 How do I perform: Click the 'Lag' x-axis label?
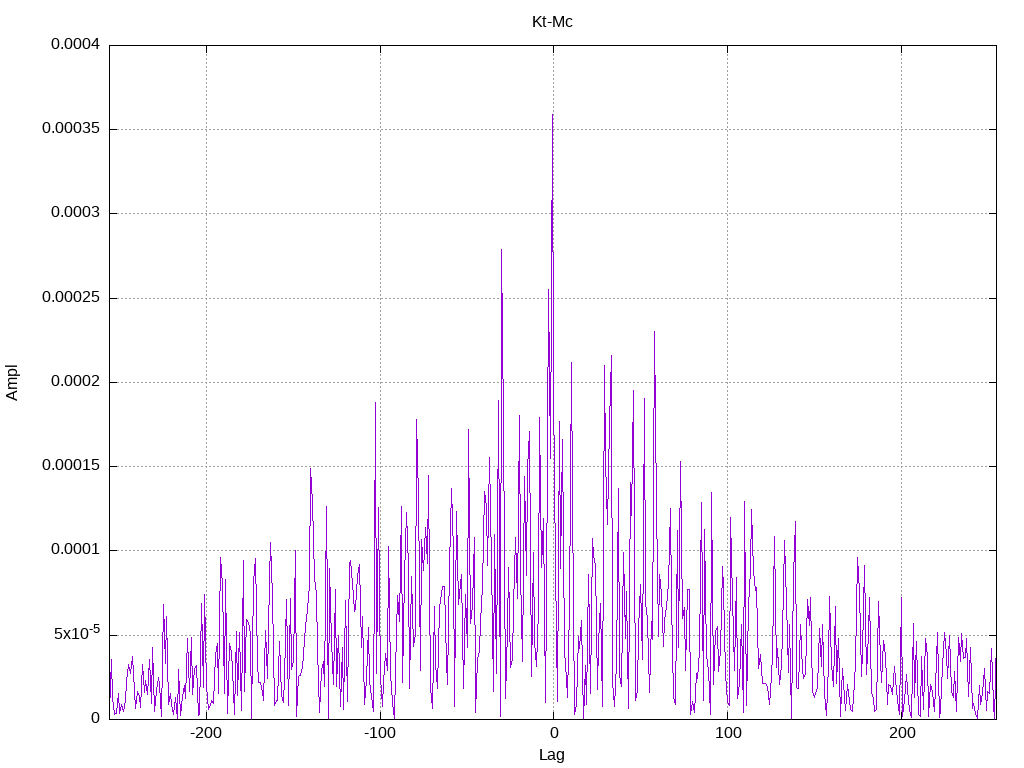552,754
